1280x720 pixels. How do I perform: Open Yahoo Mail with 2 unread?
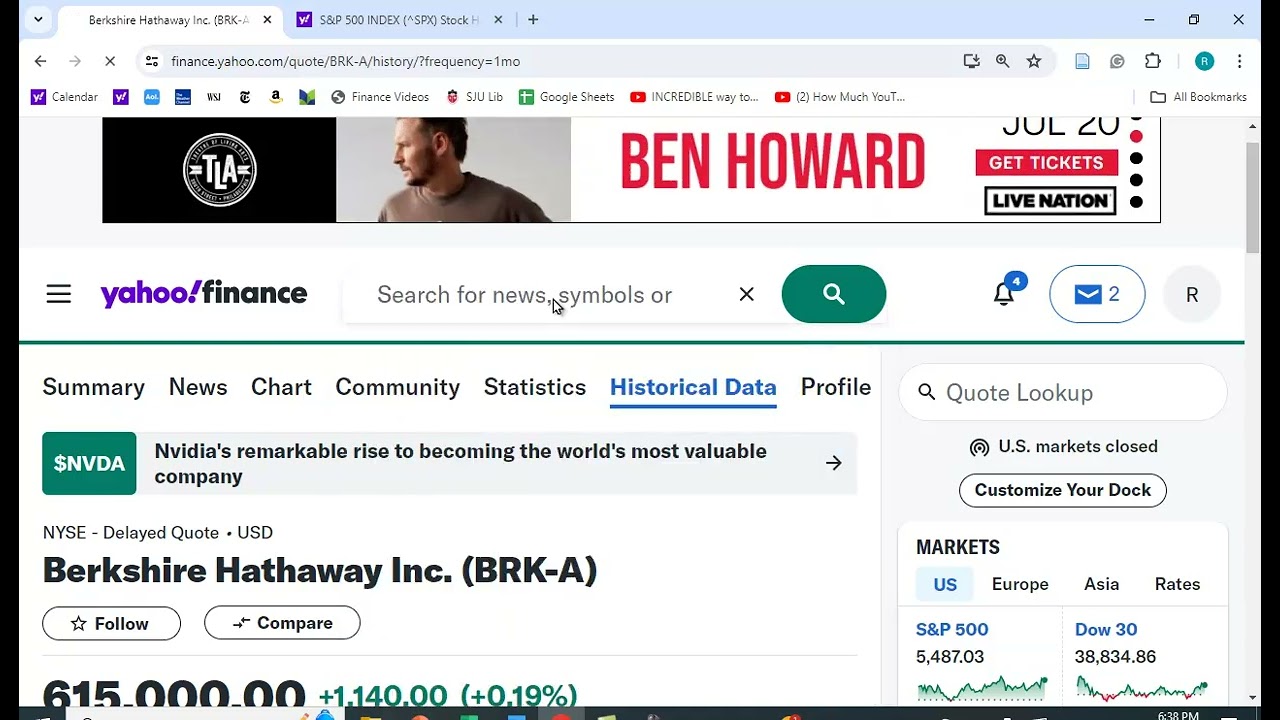[1097, 294]
